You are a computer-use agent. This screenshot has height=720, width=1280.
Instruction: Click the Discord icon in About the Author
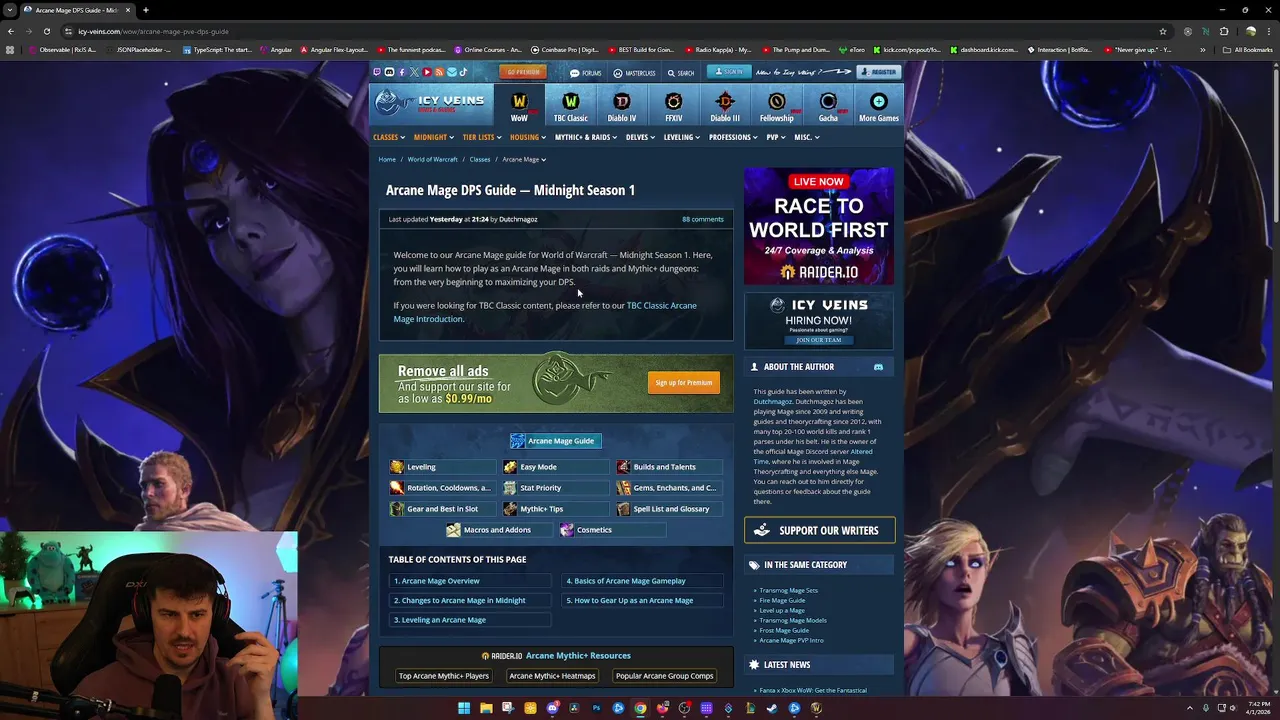coord(878,367)
